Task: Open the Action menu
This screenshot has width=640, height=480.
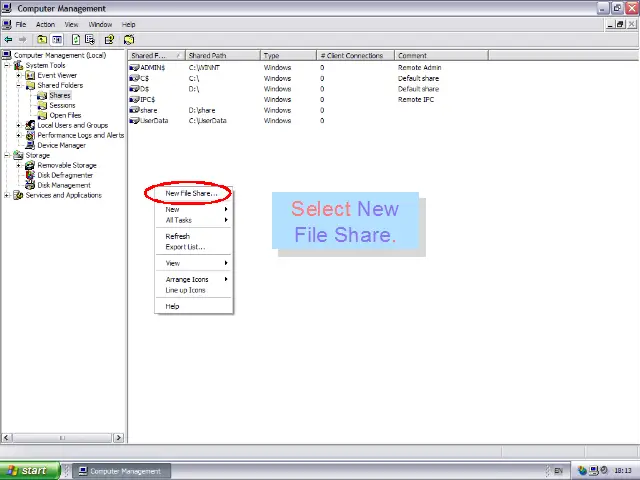Action: coord(45,24)
